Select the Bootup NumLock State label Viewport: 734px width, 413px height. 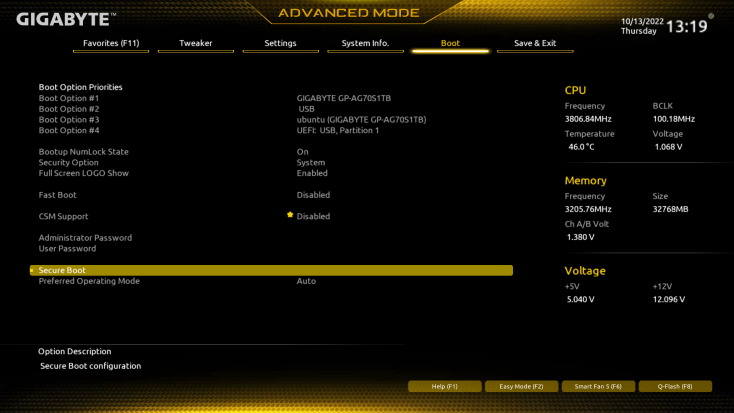[83, 152]
